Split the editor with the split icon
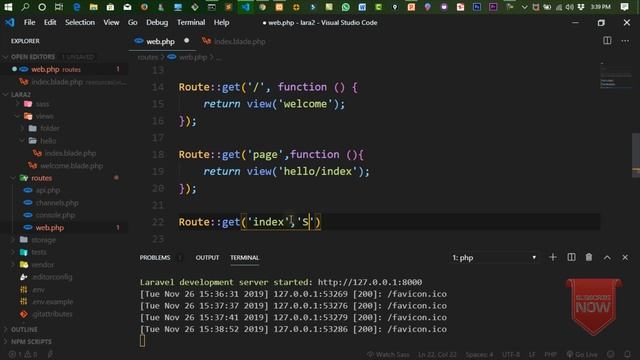640x360 pixels. tap(607, 40)
